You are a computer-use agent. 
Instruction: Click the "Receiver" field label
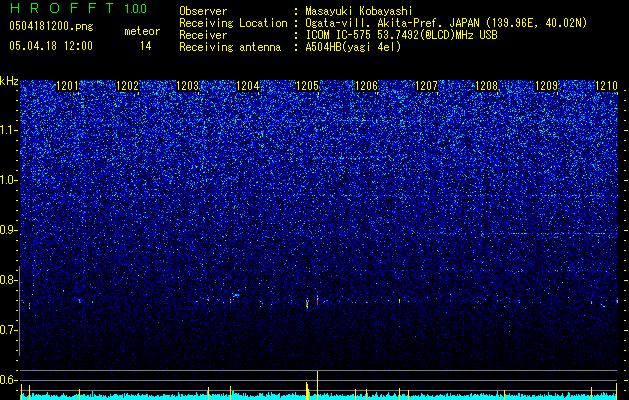pos(203,35)
